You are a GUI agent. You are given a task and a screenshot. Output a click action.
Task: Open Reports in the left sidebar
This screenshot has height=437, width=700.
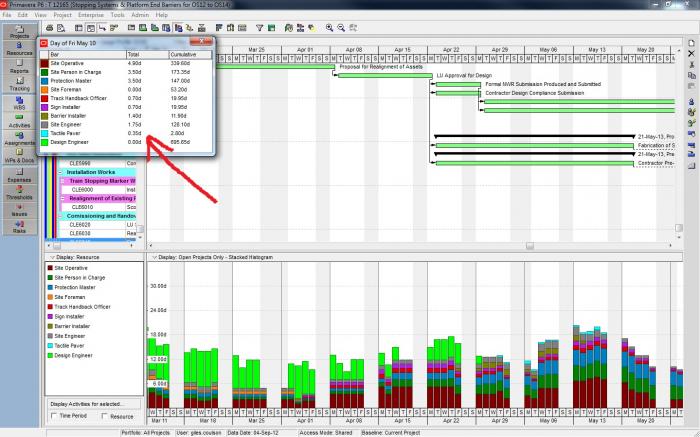tap(19, 67)
